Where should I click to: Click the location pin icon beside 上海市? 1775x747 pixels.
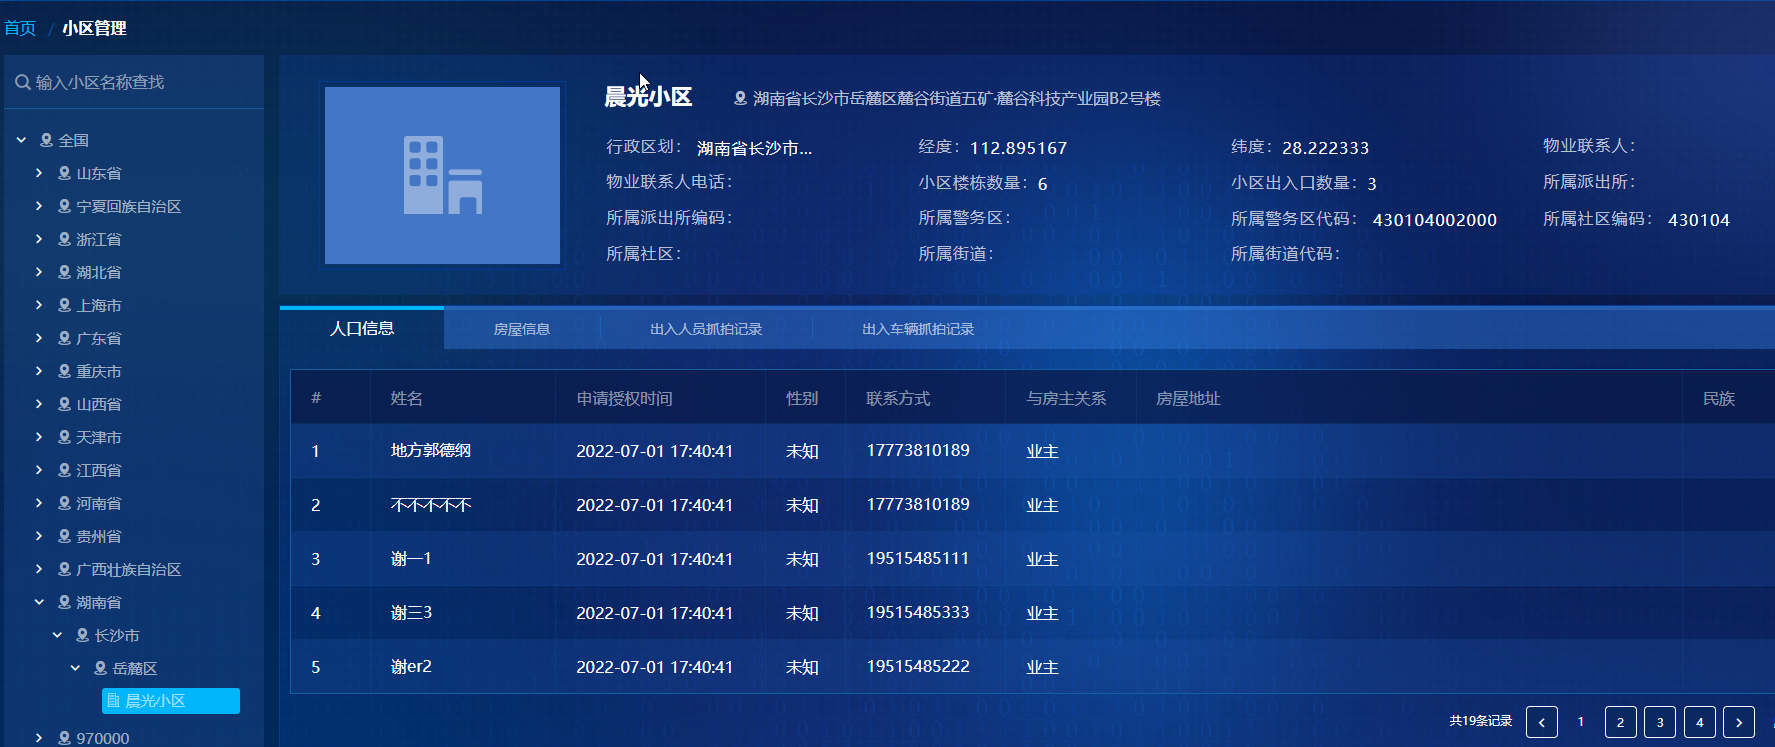[64, 306]
